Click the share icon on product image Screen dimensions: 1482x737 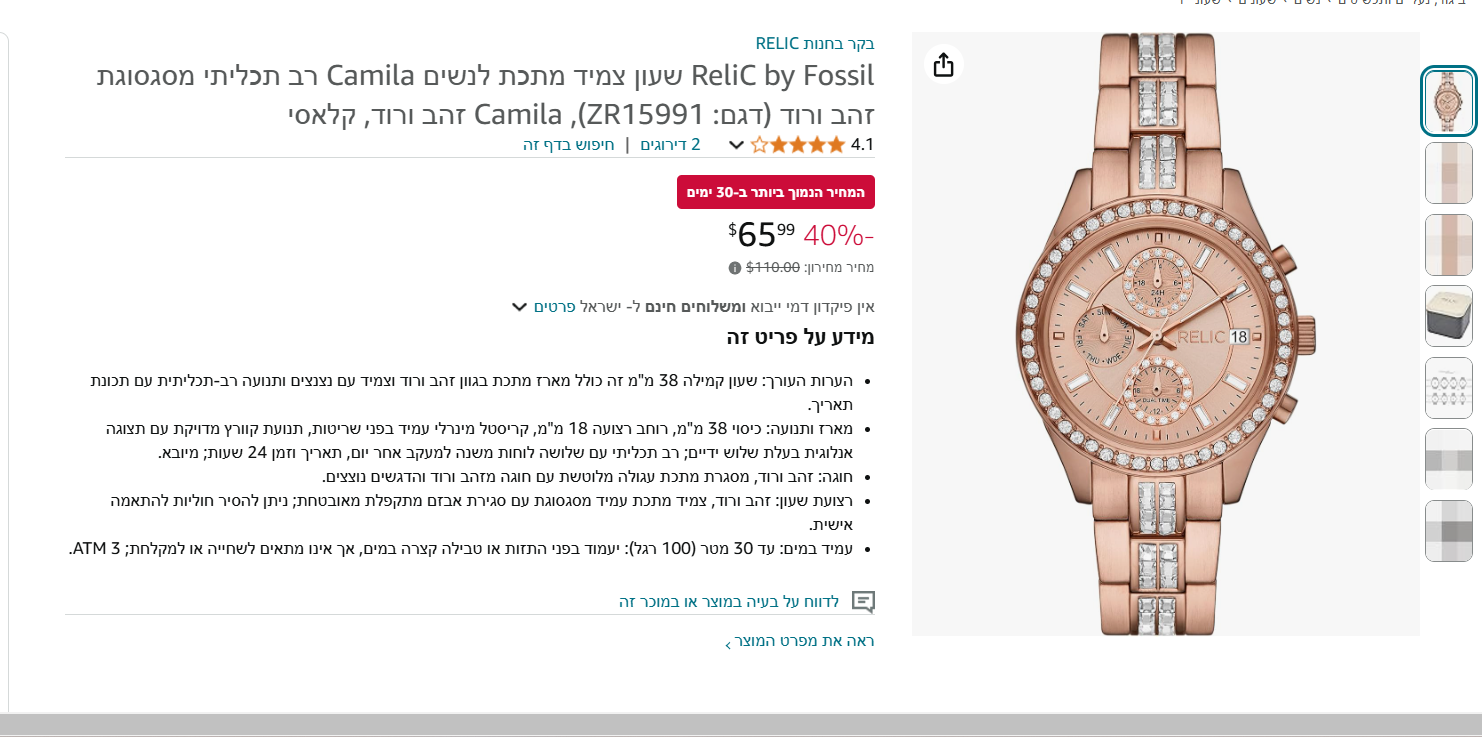(943, 66)
